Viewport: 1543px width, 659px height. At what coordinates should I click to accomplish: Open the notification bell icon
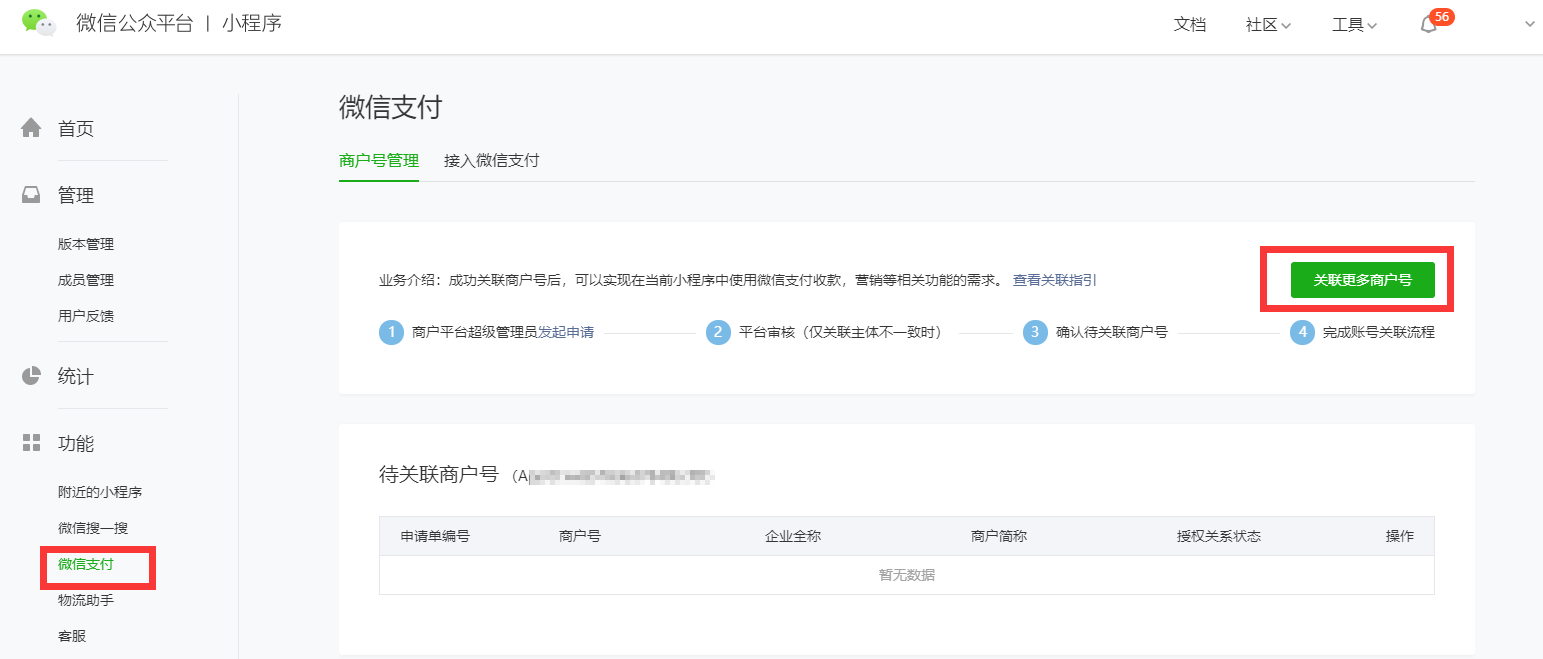tap(1428, 25)
